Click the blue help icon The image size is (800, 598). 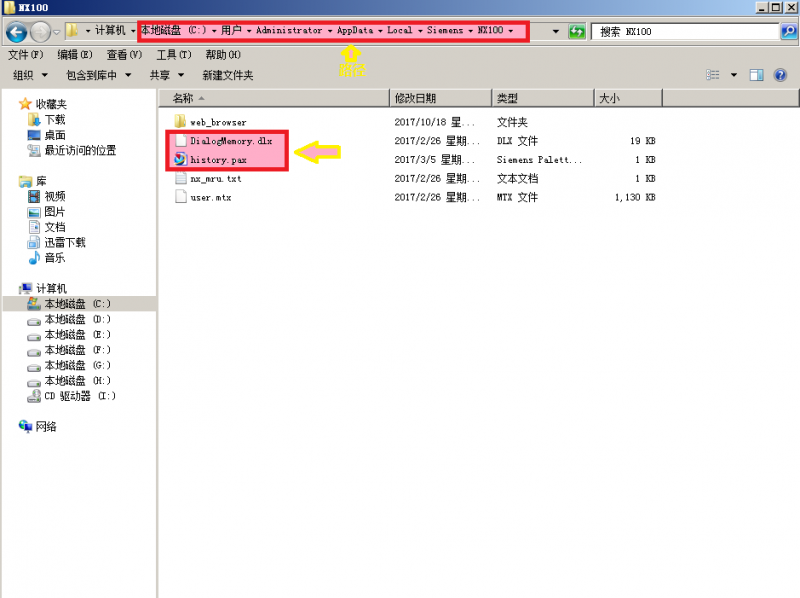tap(780, 75)
